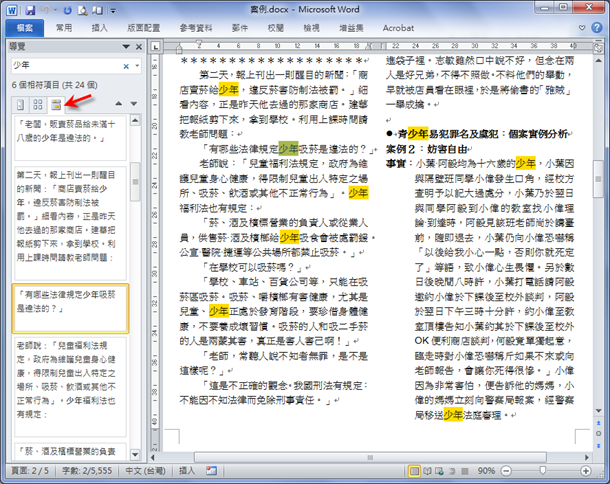Clear the search text with the blue X
This screenshot has width=610, height=484.
(x=126, y=66)
